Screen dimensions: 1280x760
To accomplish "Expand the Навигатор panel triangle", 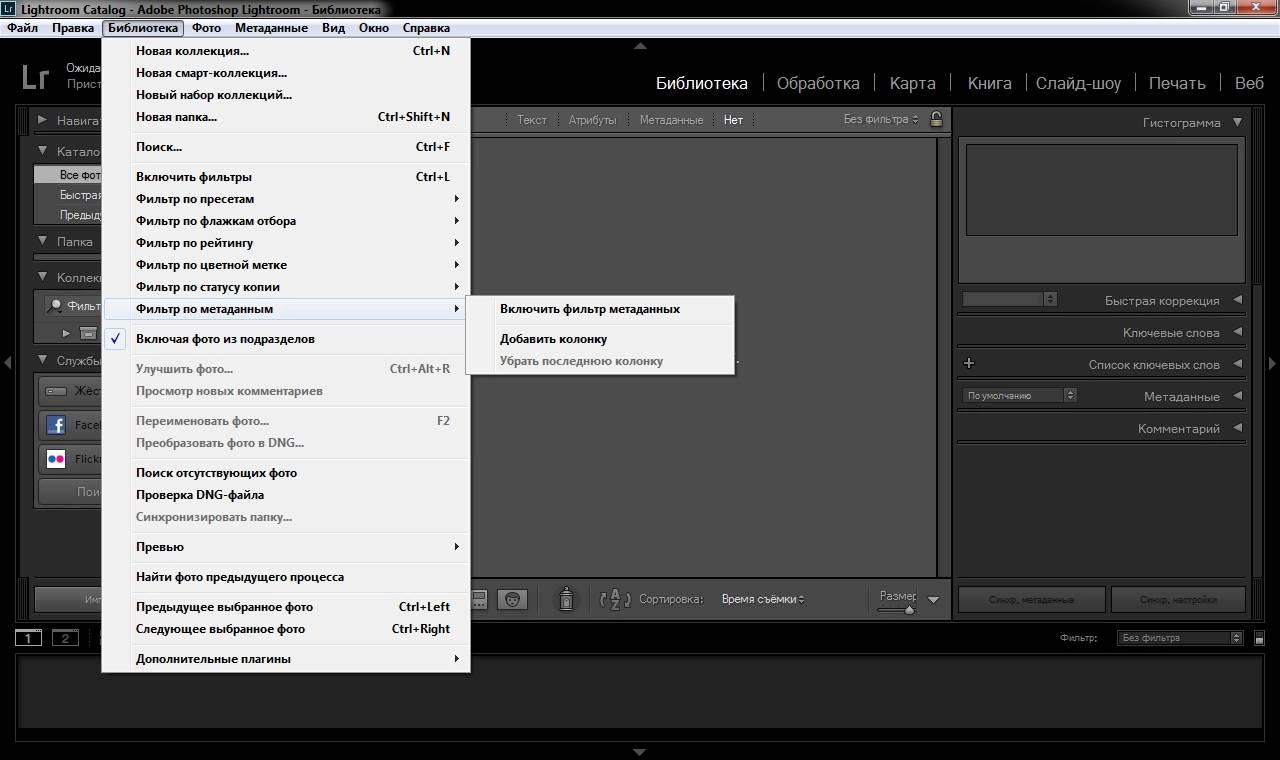I will (43, 120).
